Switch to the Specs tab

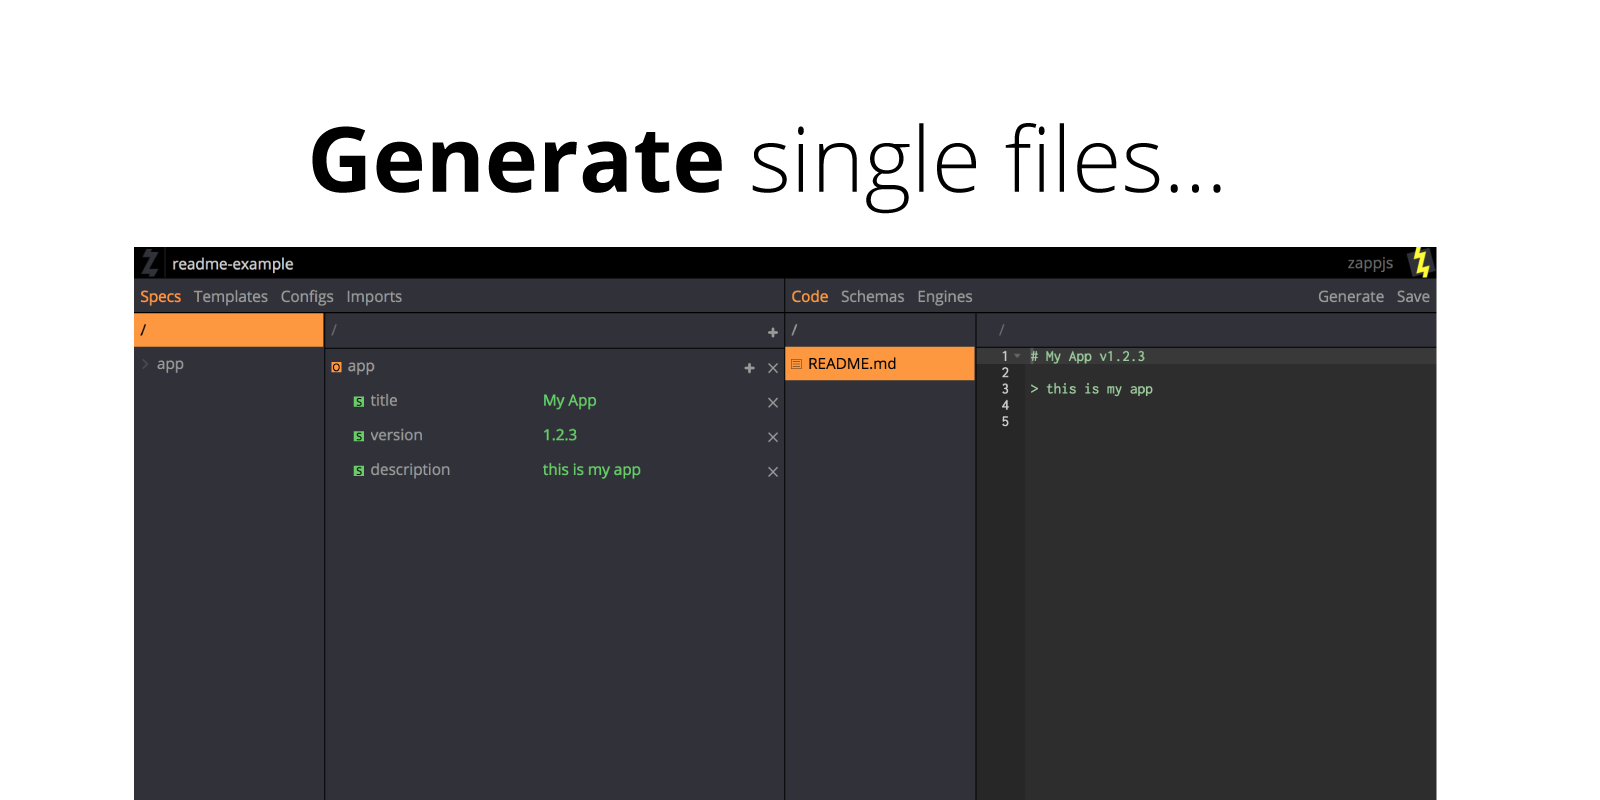point(160,296)
